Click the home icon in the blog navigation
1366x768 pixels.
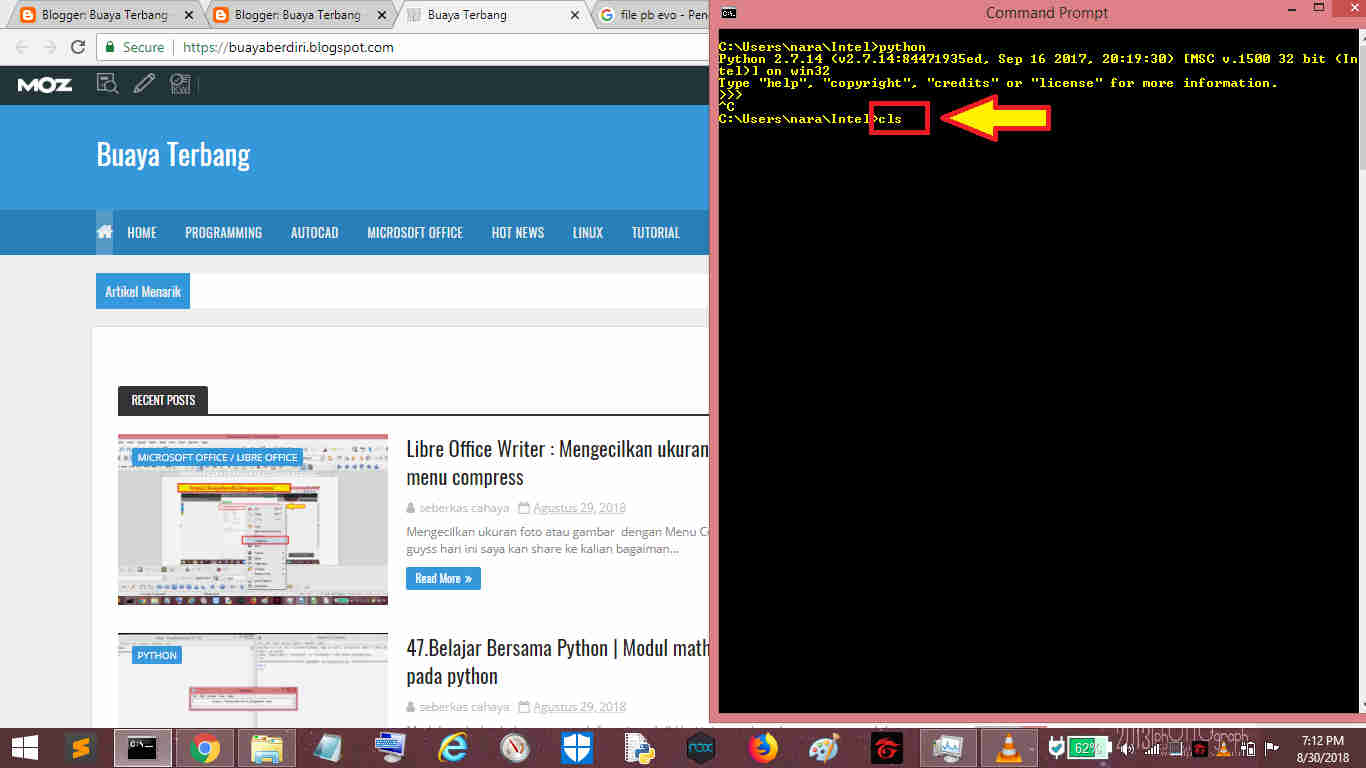click(104, 232)
